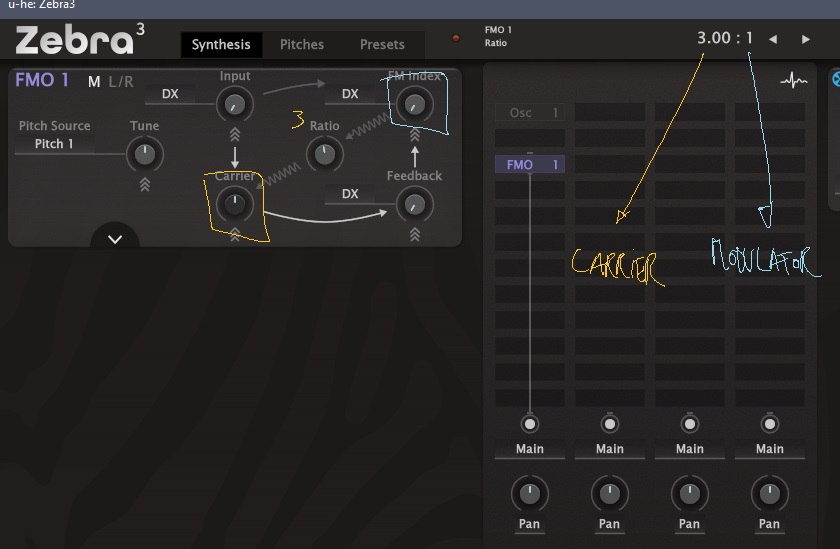Click fourth lane output circle
The height and width of the screenshot is (549, 840).
[770, 424]
